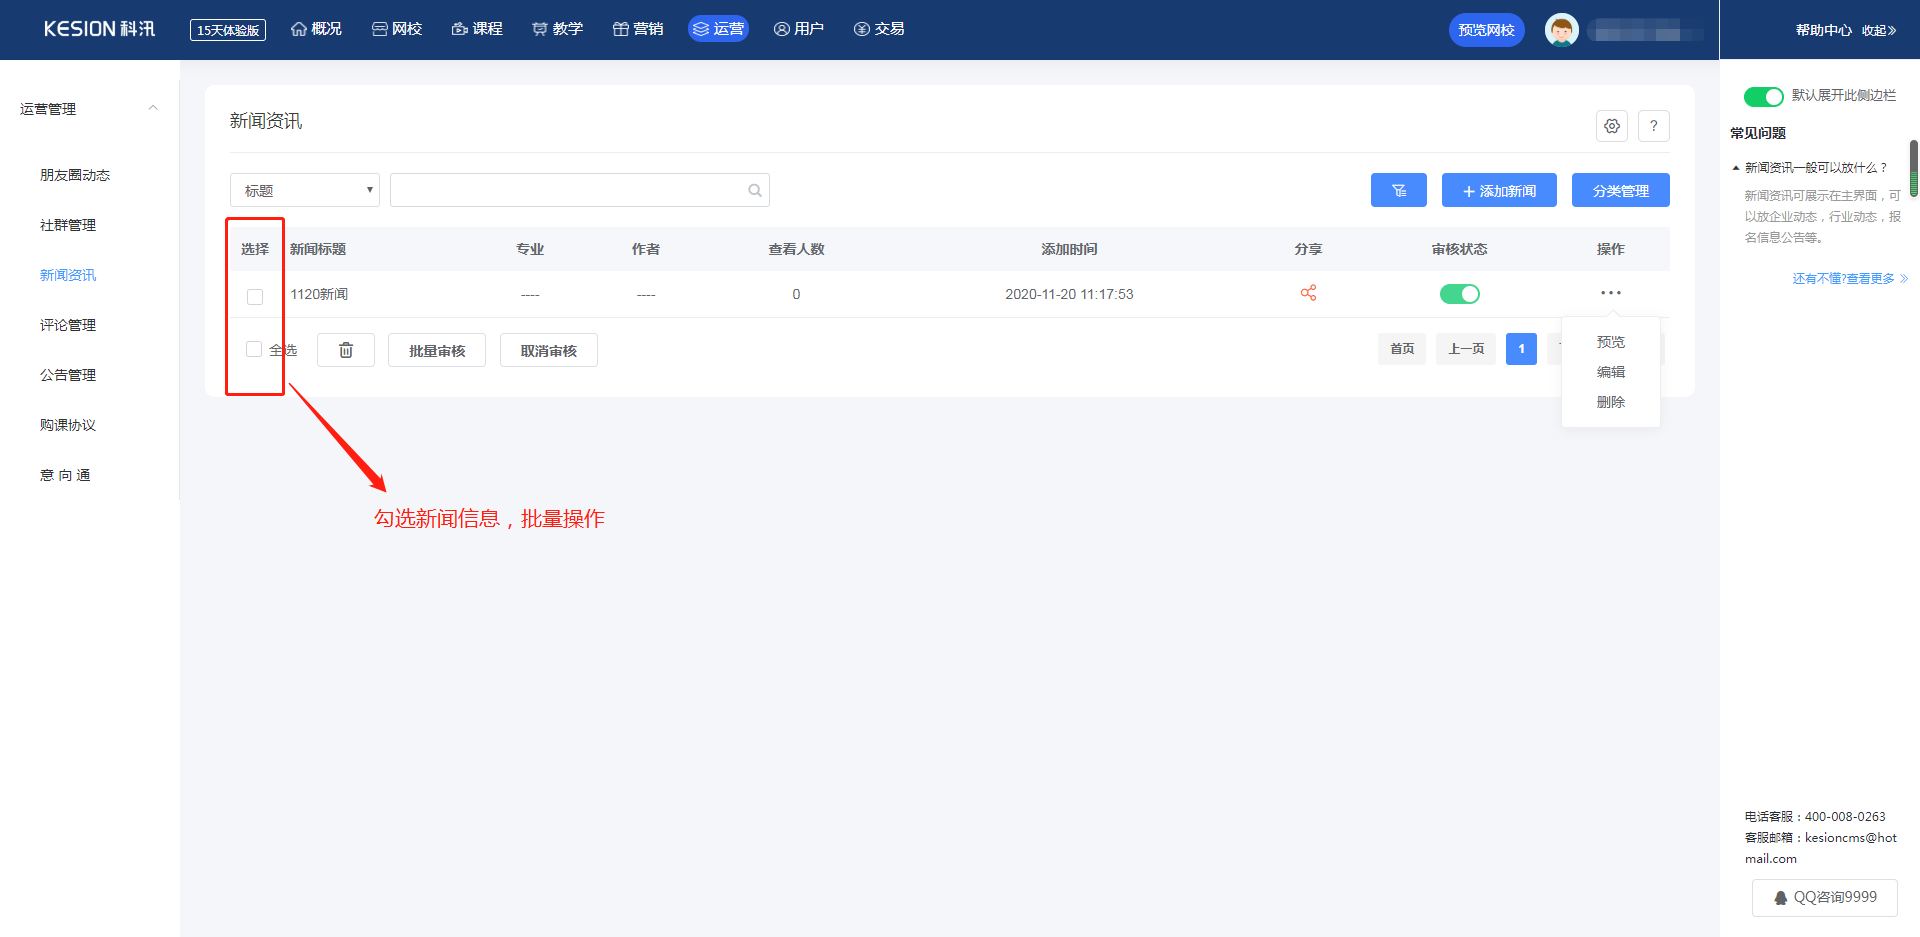Click the blue filter icon button
This screenshot has height=937, width=1920.
1398,190
